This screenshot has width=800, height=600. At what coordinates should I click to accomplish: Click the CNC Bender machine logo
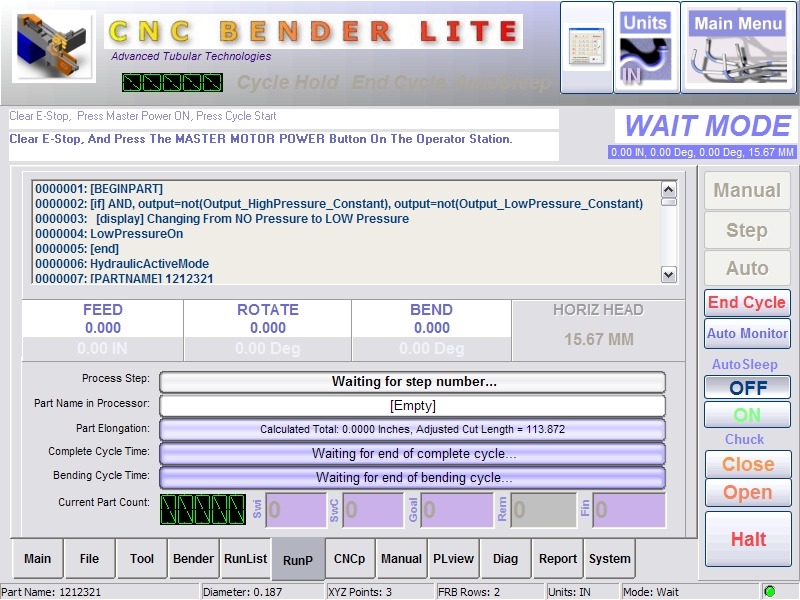54,46
